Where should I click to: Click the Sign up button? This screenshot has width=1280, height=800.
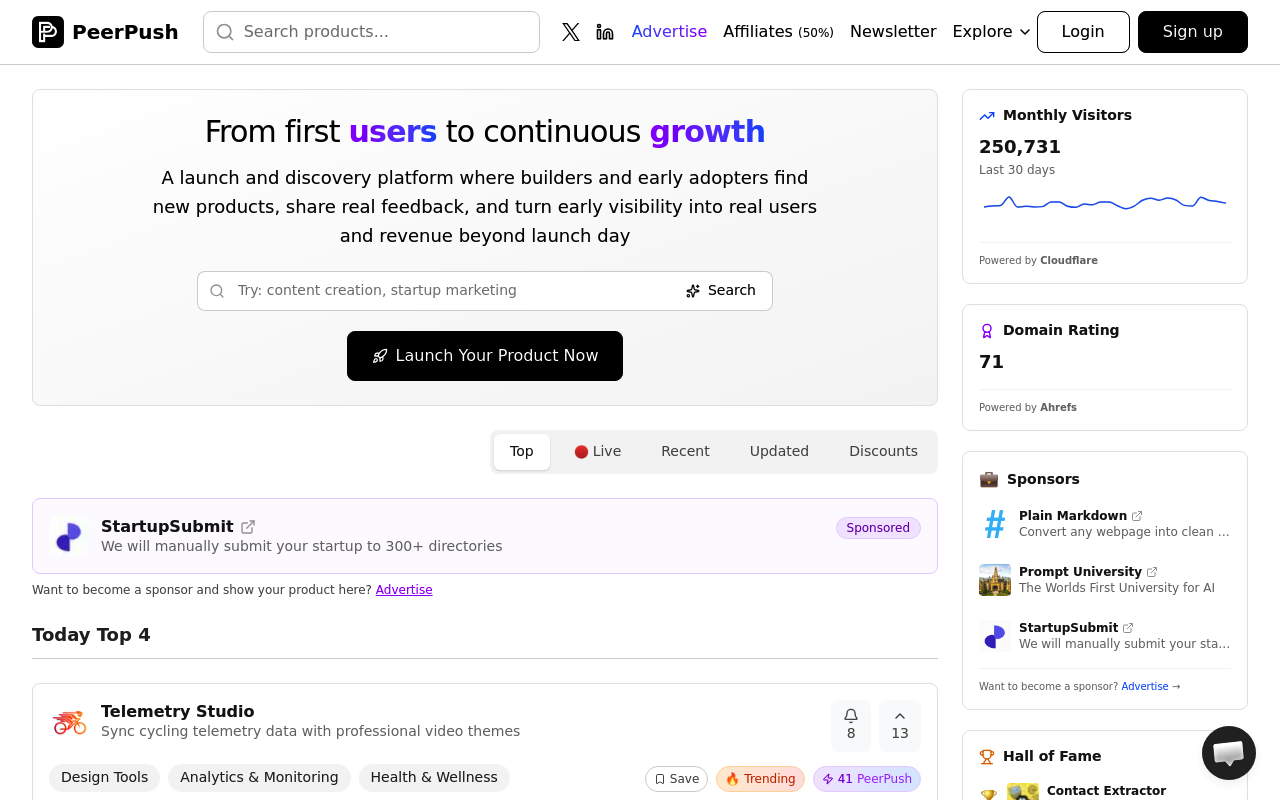pyautogui.click(x=1193, y=32)
